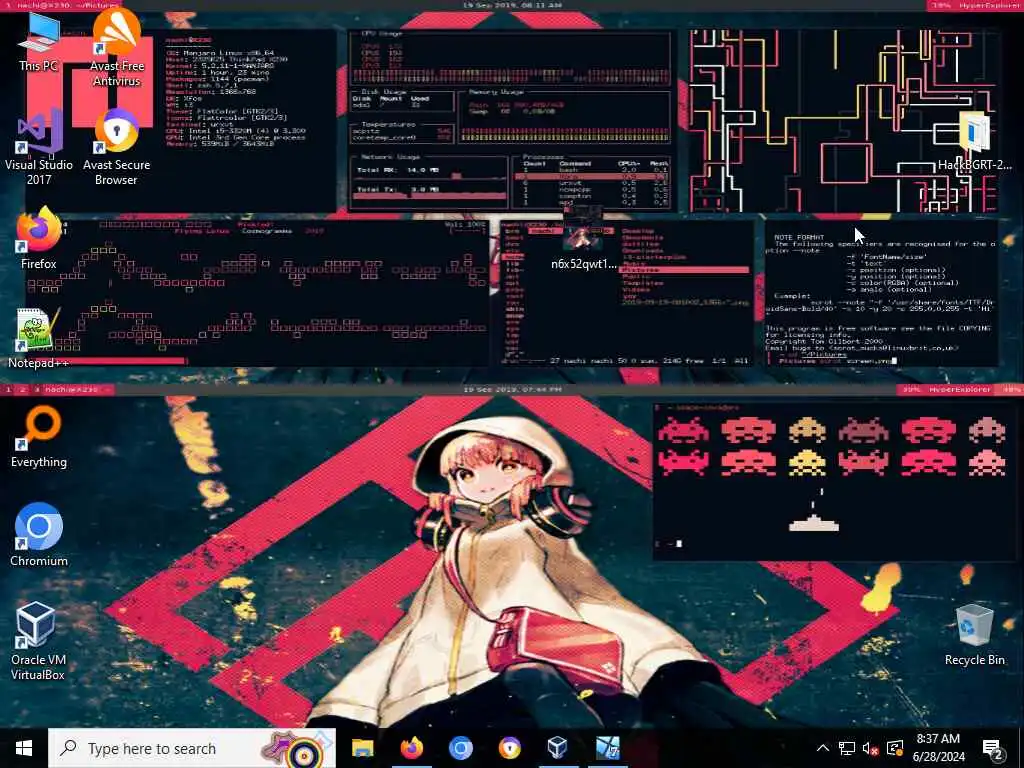Select the Everything search desktop shortcut

point(39,439)
